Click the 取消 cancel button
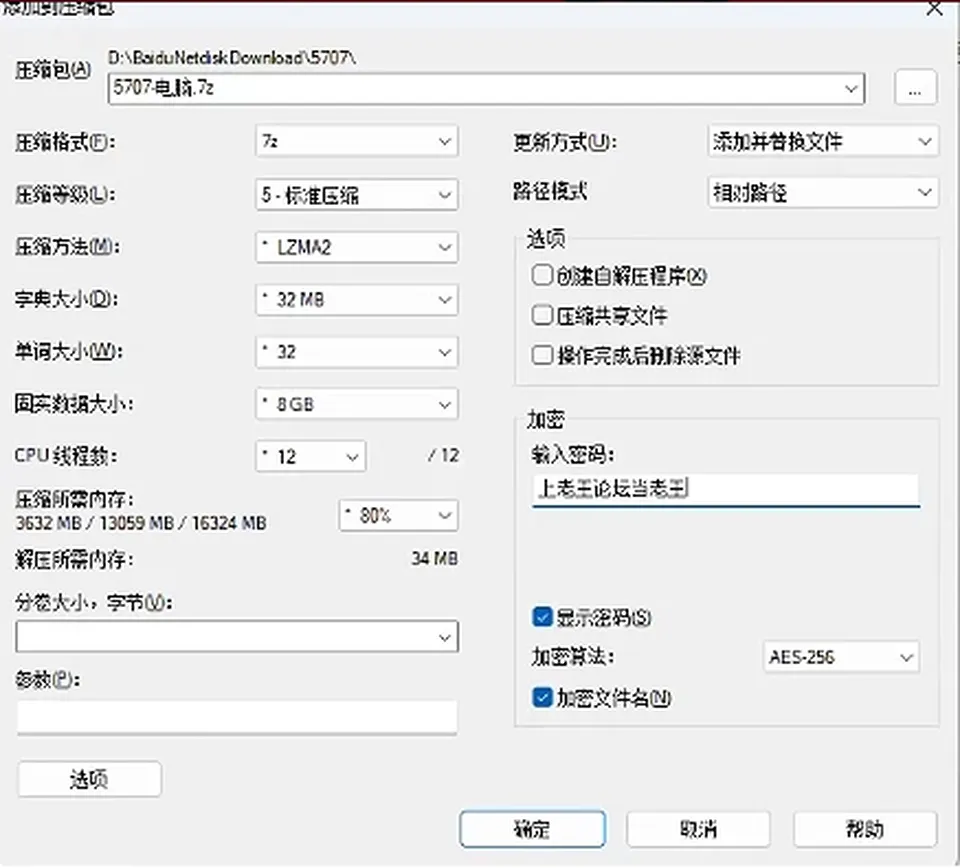 [698, 829]
